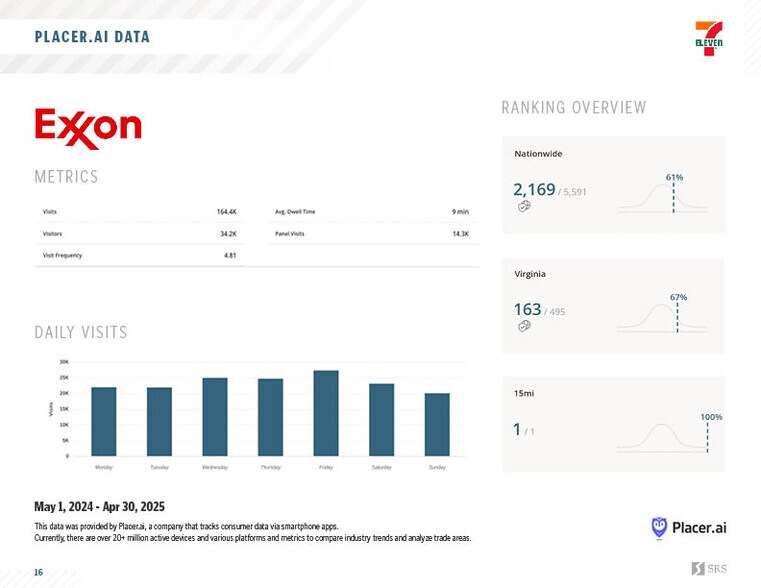Click the SRS logo
This screenshot has height=588, width=761.
pos(709,568)
